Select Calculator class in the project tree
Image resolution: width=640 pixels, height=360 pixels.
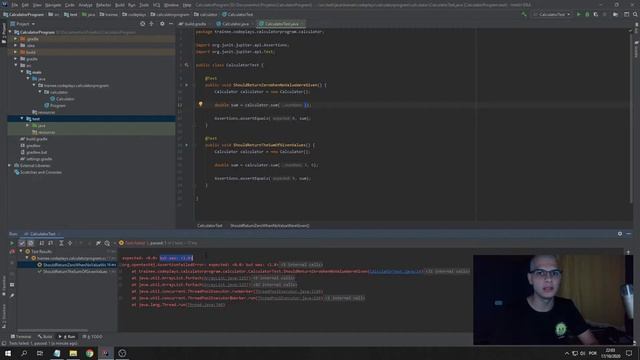coord(62,99)
